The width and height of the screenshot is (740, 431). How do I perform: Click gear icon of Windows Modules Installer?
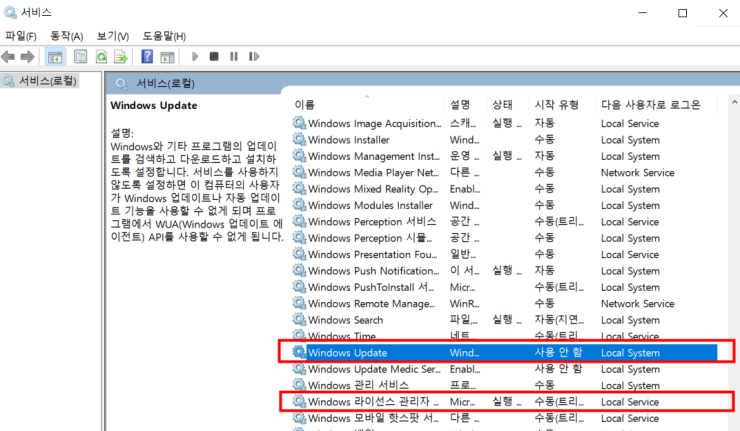coord(299,205)
